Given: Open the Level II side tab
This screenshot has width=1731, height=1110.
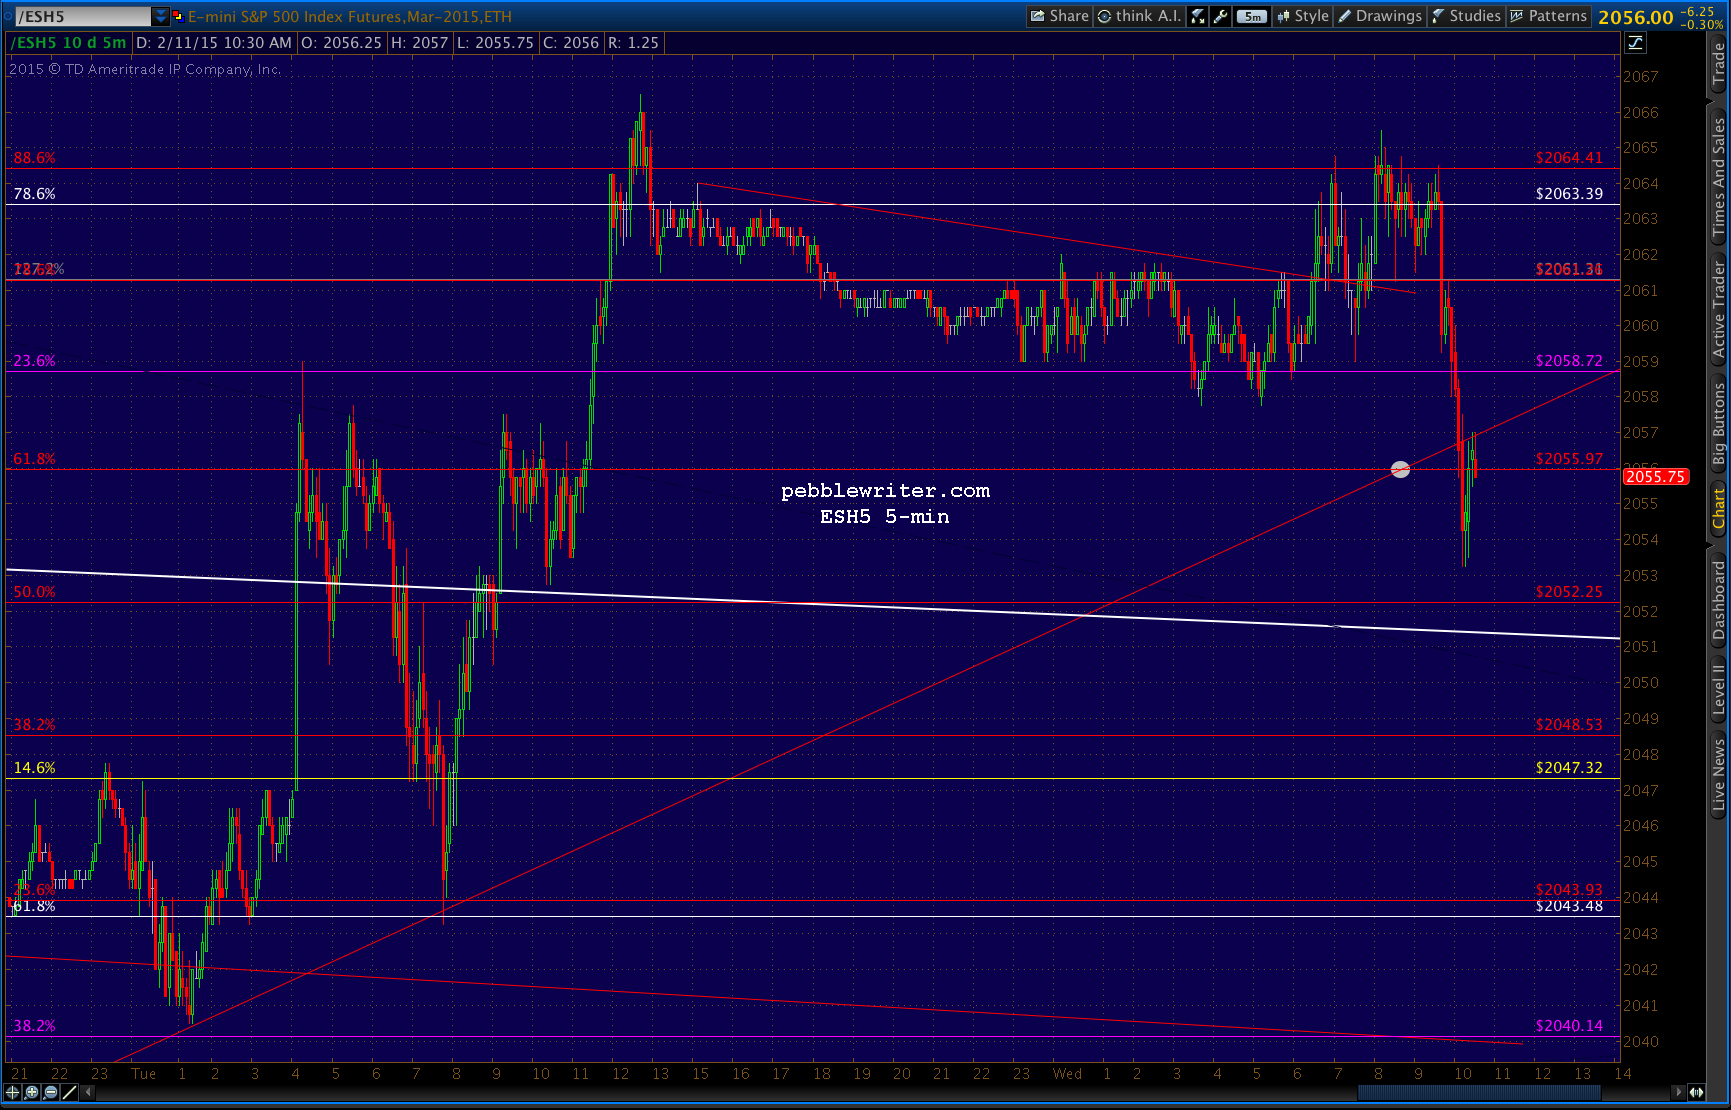Looking at the screenshot, I should coord(1719,690).
